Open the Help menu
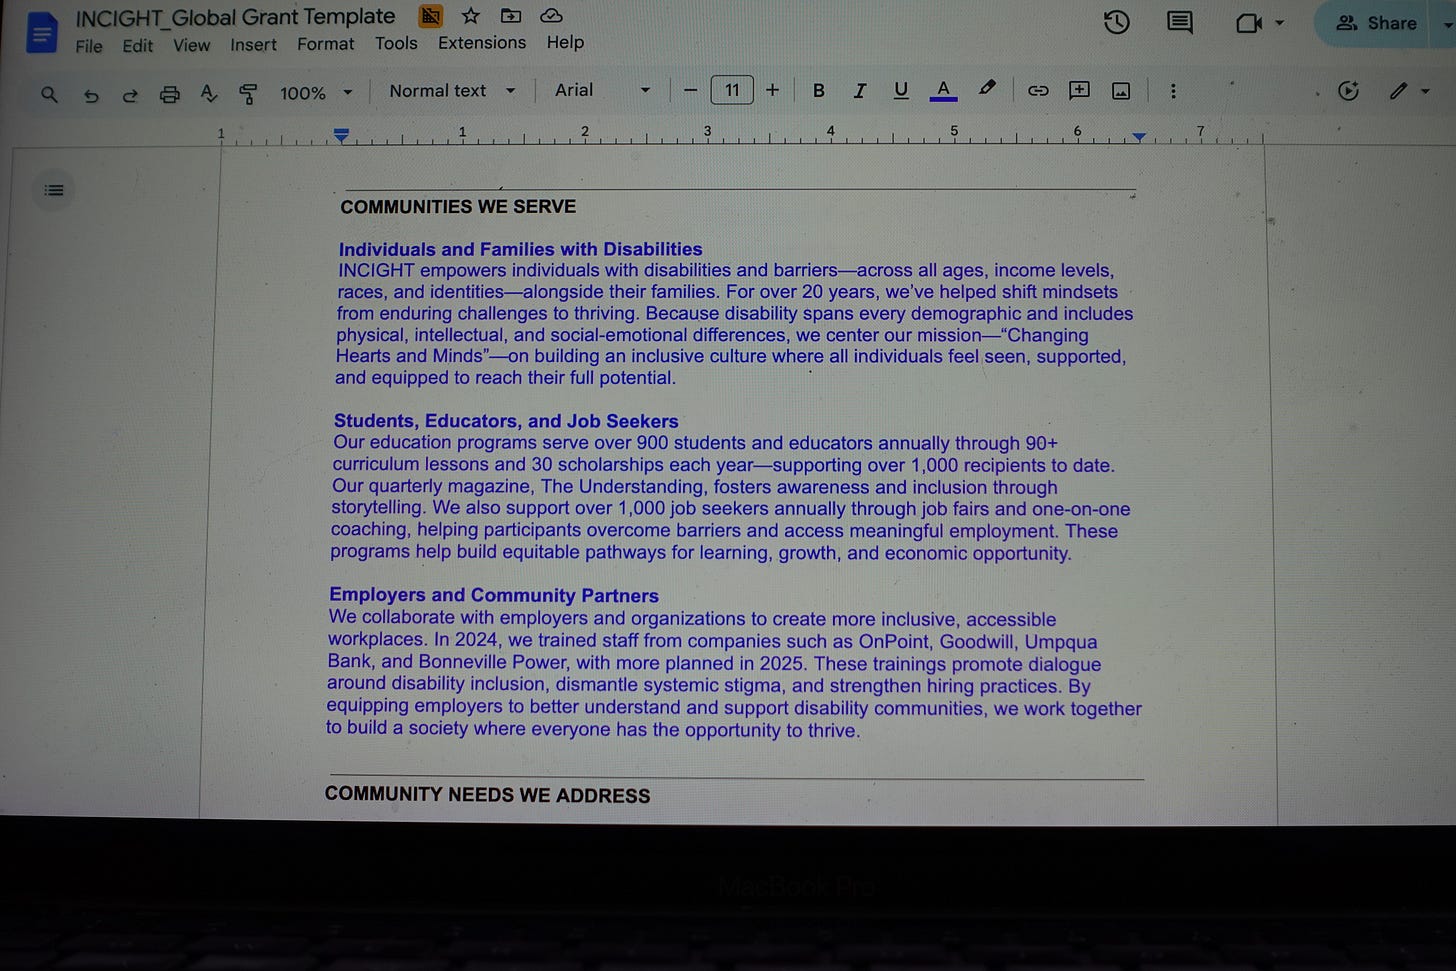This screenshot has height=971, width=1456. click(565, 43)
